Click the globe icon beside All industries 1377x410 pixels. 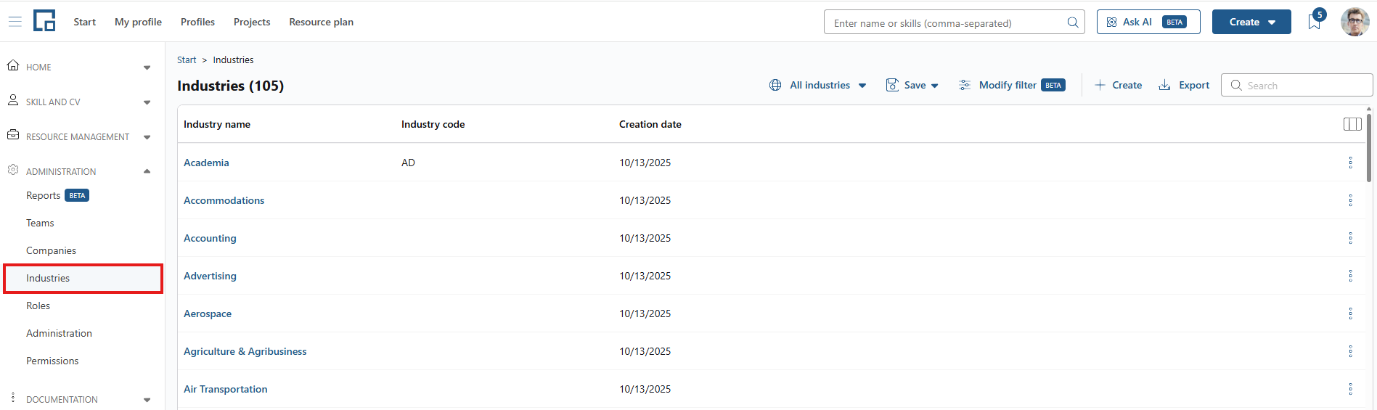(x=775, y=85)
